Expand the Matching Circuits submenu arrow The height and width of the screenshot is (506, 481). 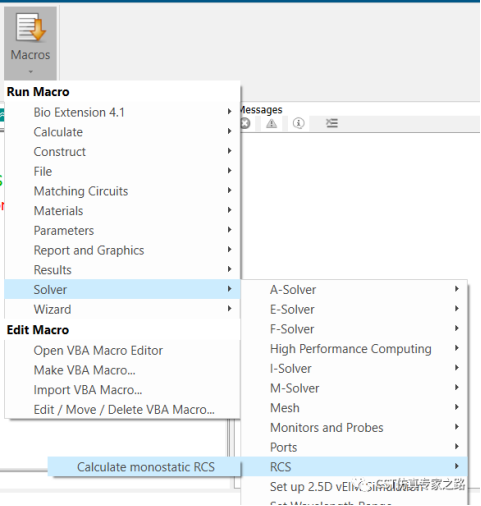tap(230, 190)
